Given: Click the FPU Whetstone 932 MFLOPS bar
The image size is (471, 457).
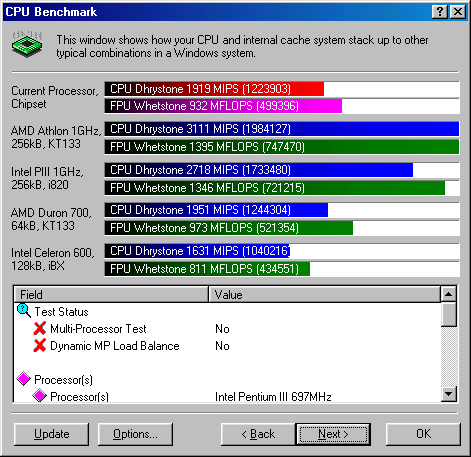Looking at the screenshot, I should (223, 106).
